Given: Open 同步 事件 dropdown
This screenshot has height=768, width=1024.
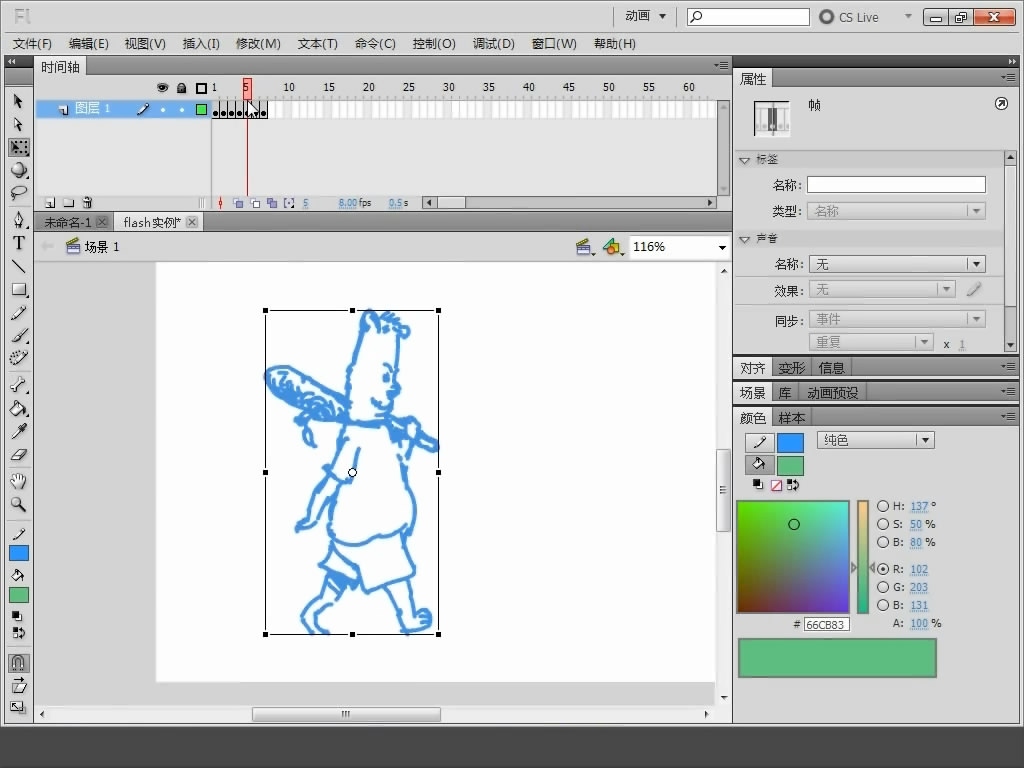Looking at the screenshot, I should (897, 319).
